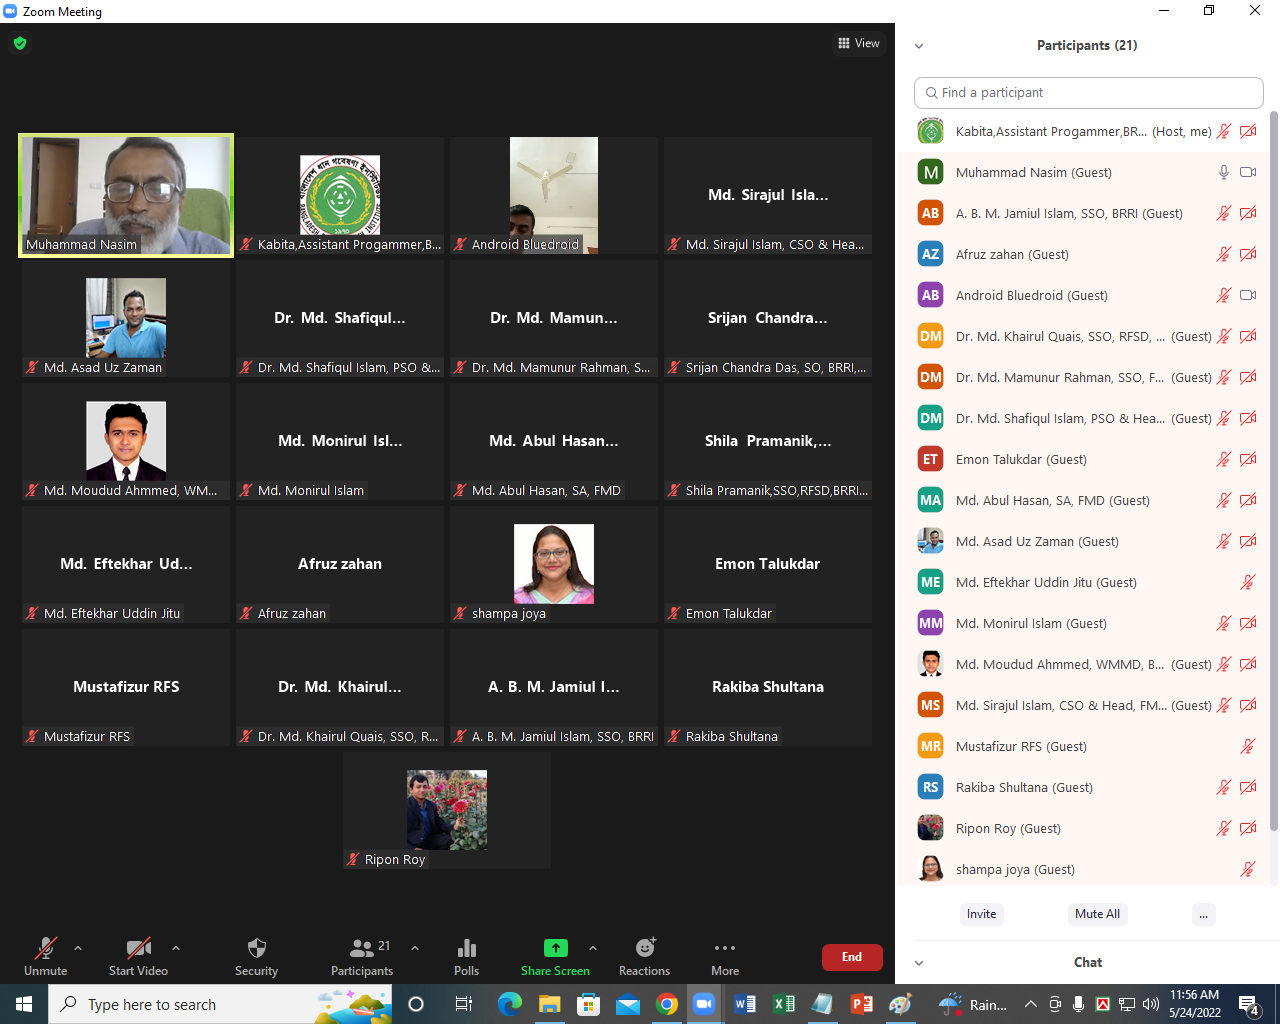Toggle Kabita host muted microphone icon
The height and width of the screenshot is (1024, 1280).
point(1223,131)
